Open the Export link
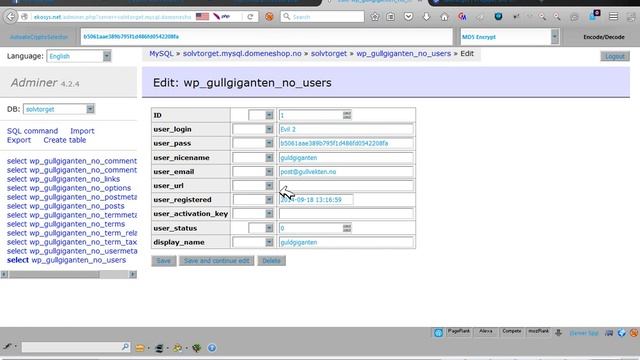 [19, 140]
